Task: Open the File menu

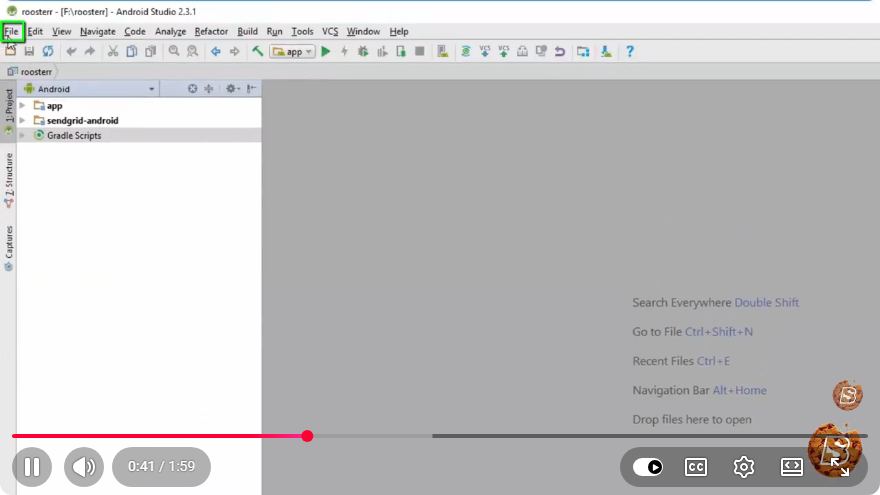Action: tap(11, 31)
